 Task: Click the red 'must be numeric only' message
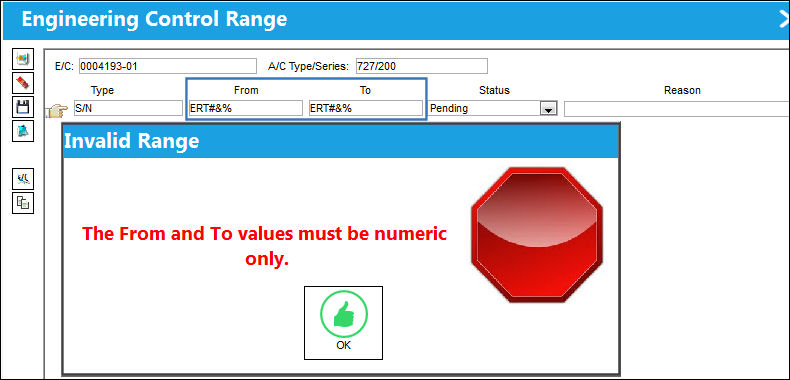click(x=265, y=246)
